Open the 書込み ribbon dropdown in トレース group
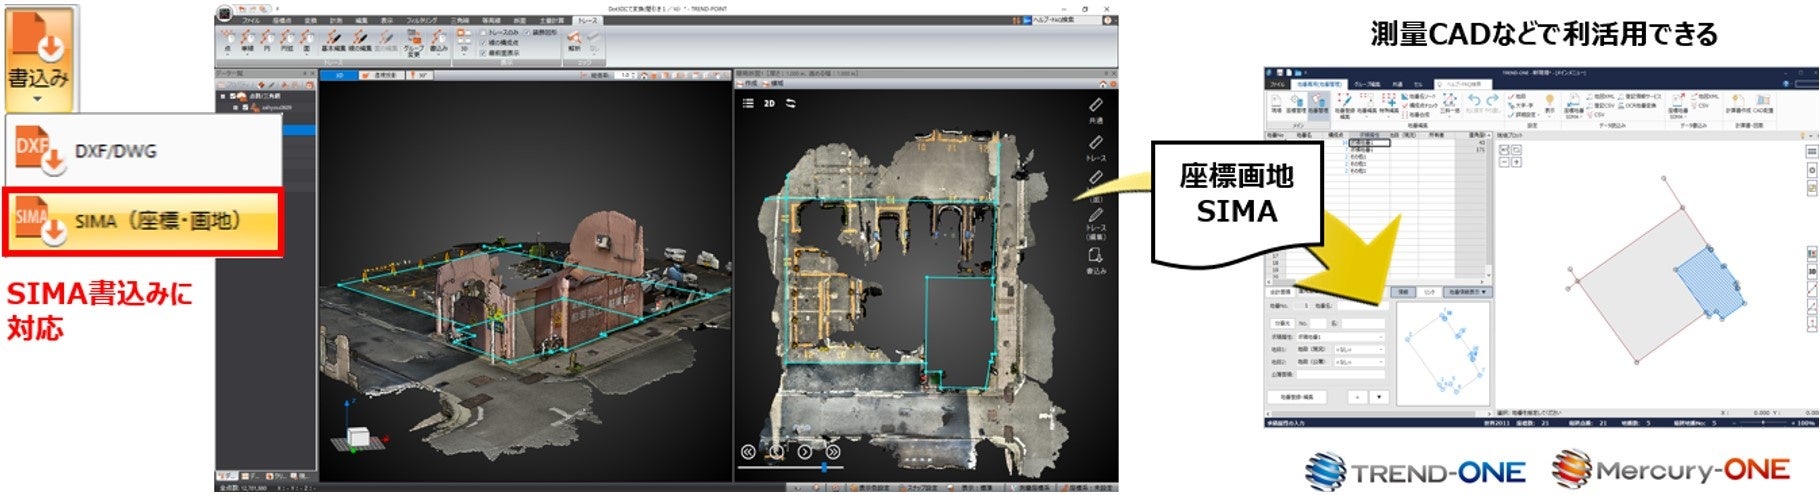Image resolution: width=1820 pixels, height=495 pixels. point(439,42)
